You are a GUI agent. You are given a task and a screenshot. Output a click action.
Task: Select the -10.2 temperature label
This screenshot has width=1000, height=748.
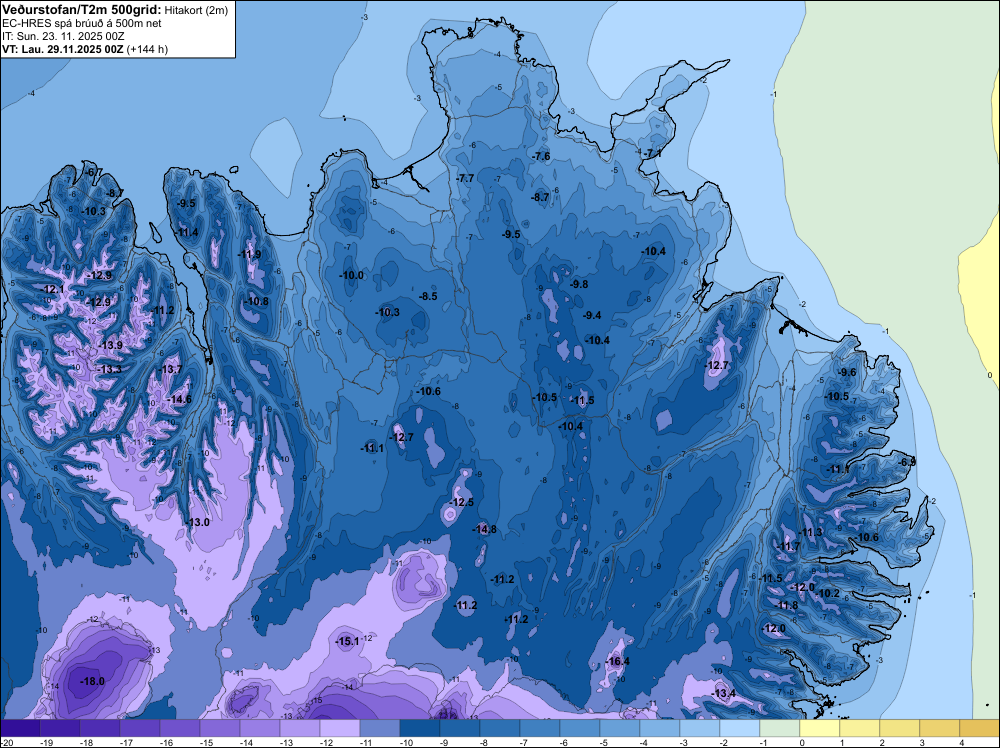coord(828,593)
